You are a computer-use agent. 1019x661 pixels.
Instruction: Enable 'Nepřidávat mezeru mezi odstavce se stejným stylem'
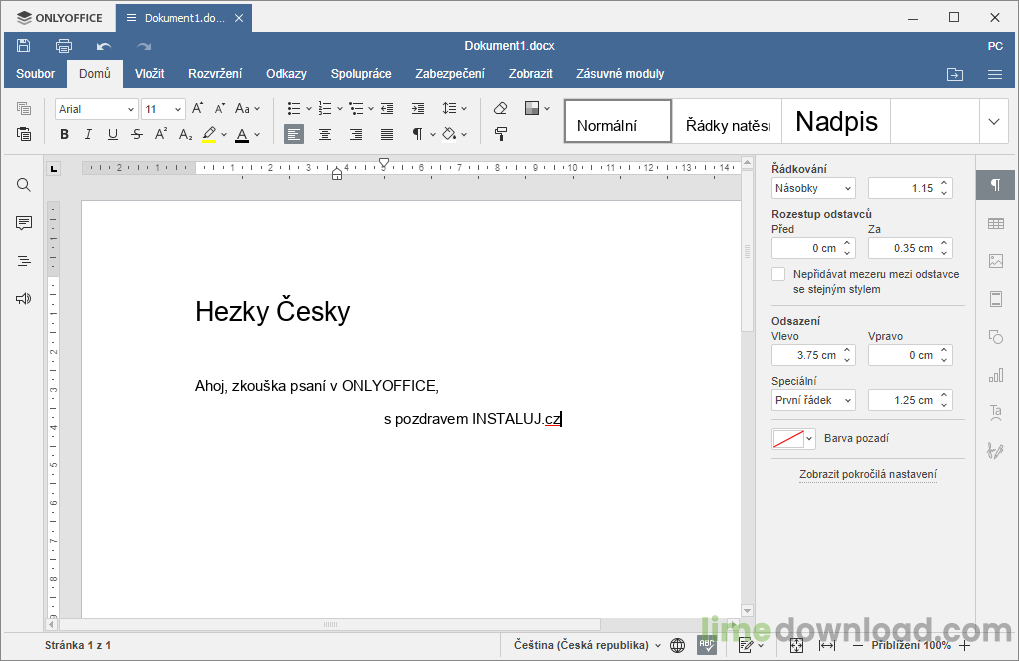[778, 273]
